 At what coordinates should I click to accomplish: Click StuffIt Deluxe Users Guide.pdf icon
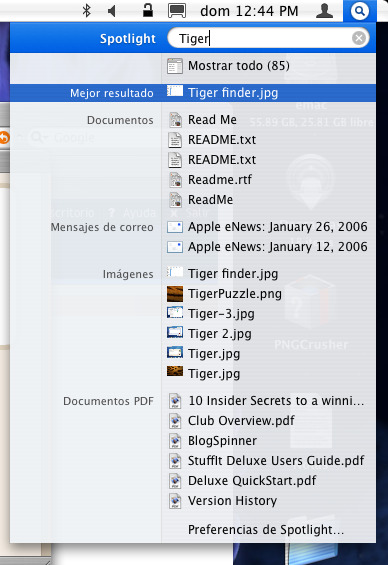175,461
